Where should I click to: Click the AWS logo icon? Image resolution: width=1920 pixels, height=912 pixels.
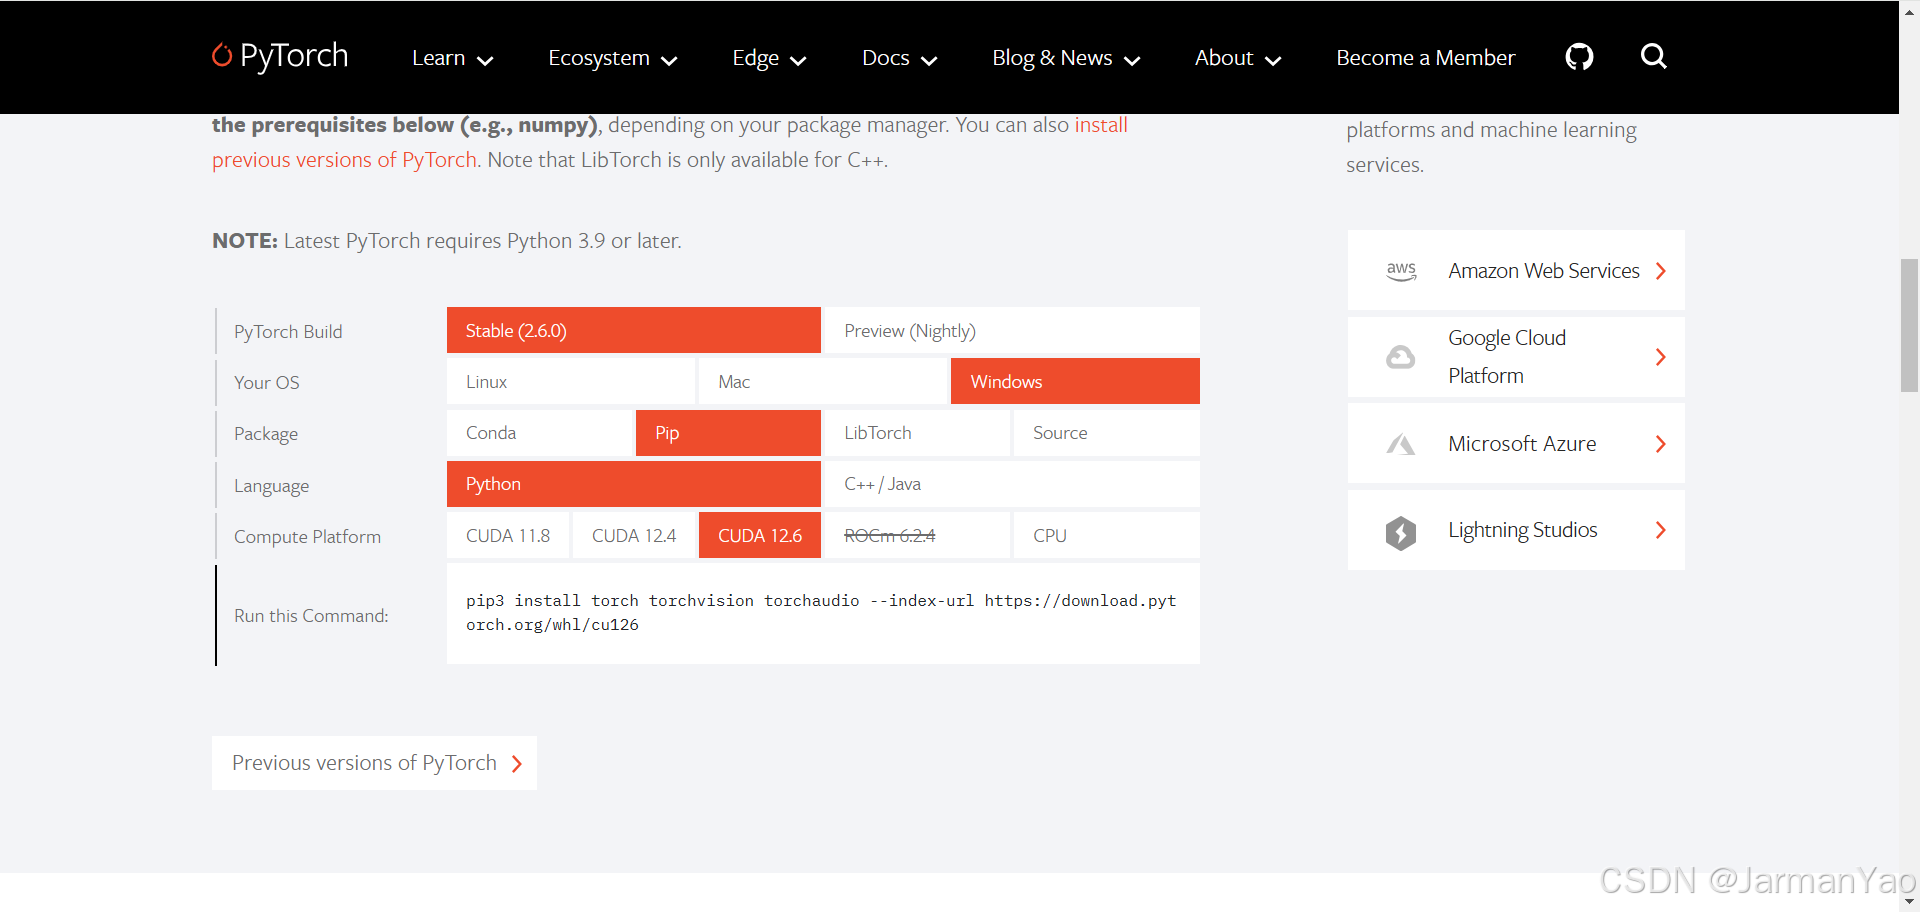1401,271
